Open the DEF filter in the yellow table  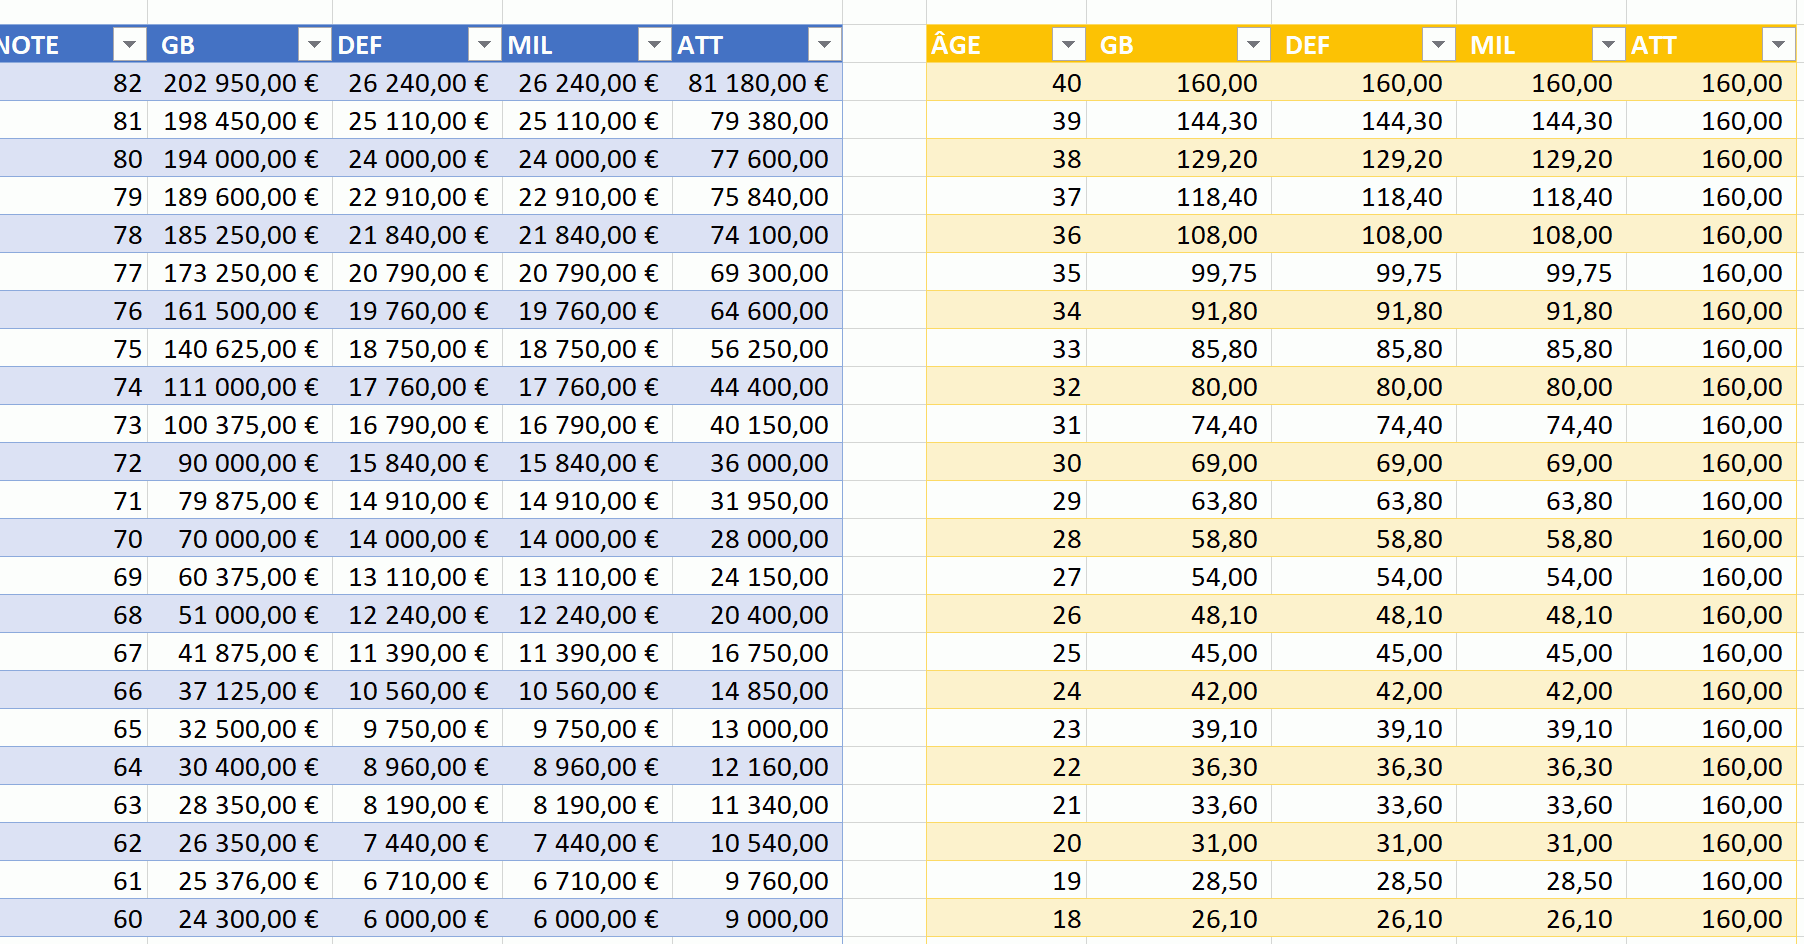[x=1438, y=45]
